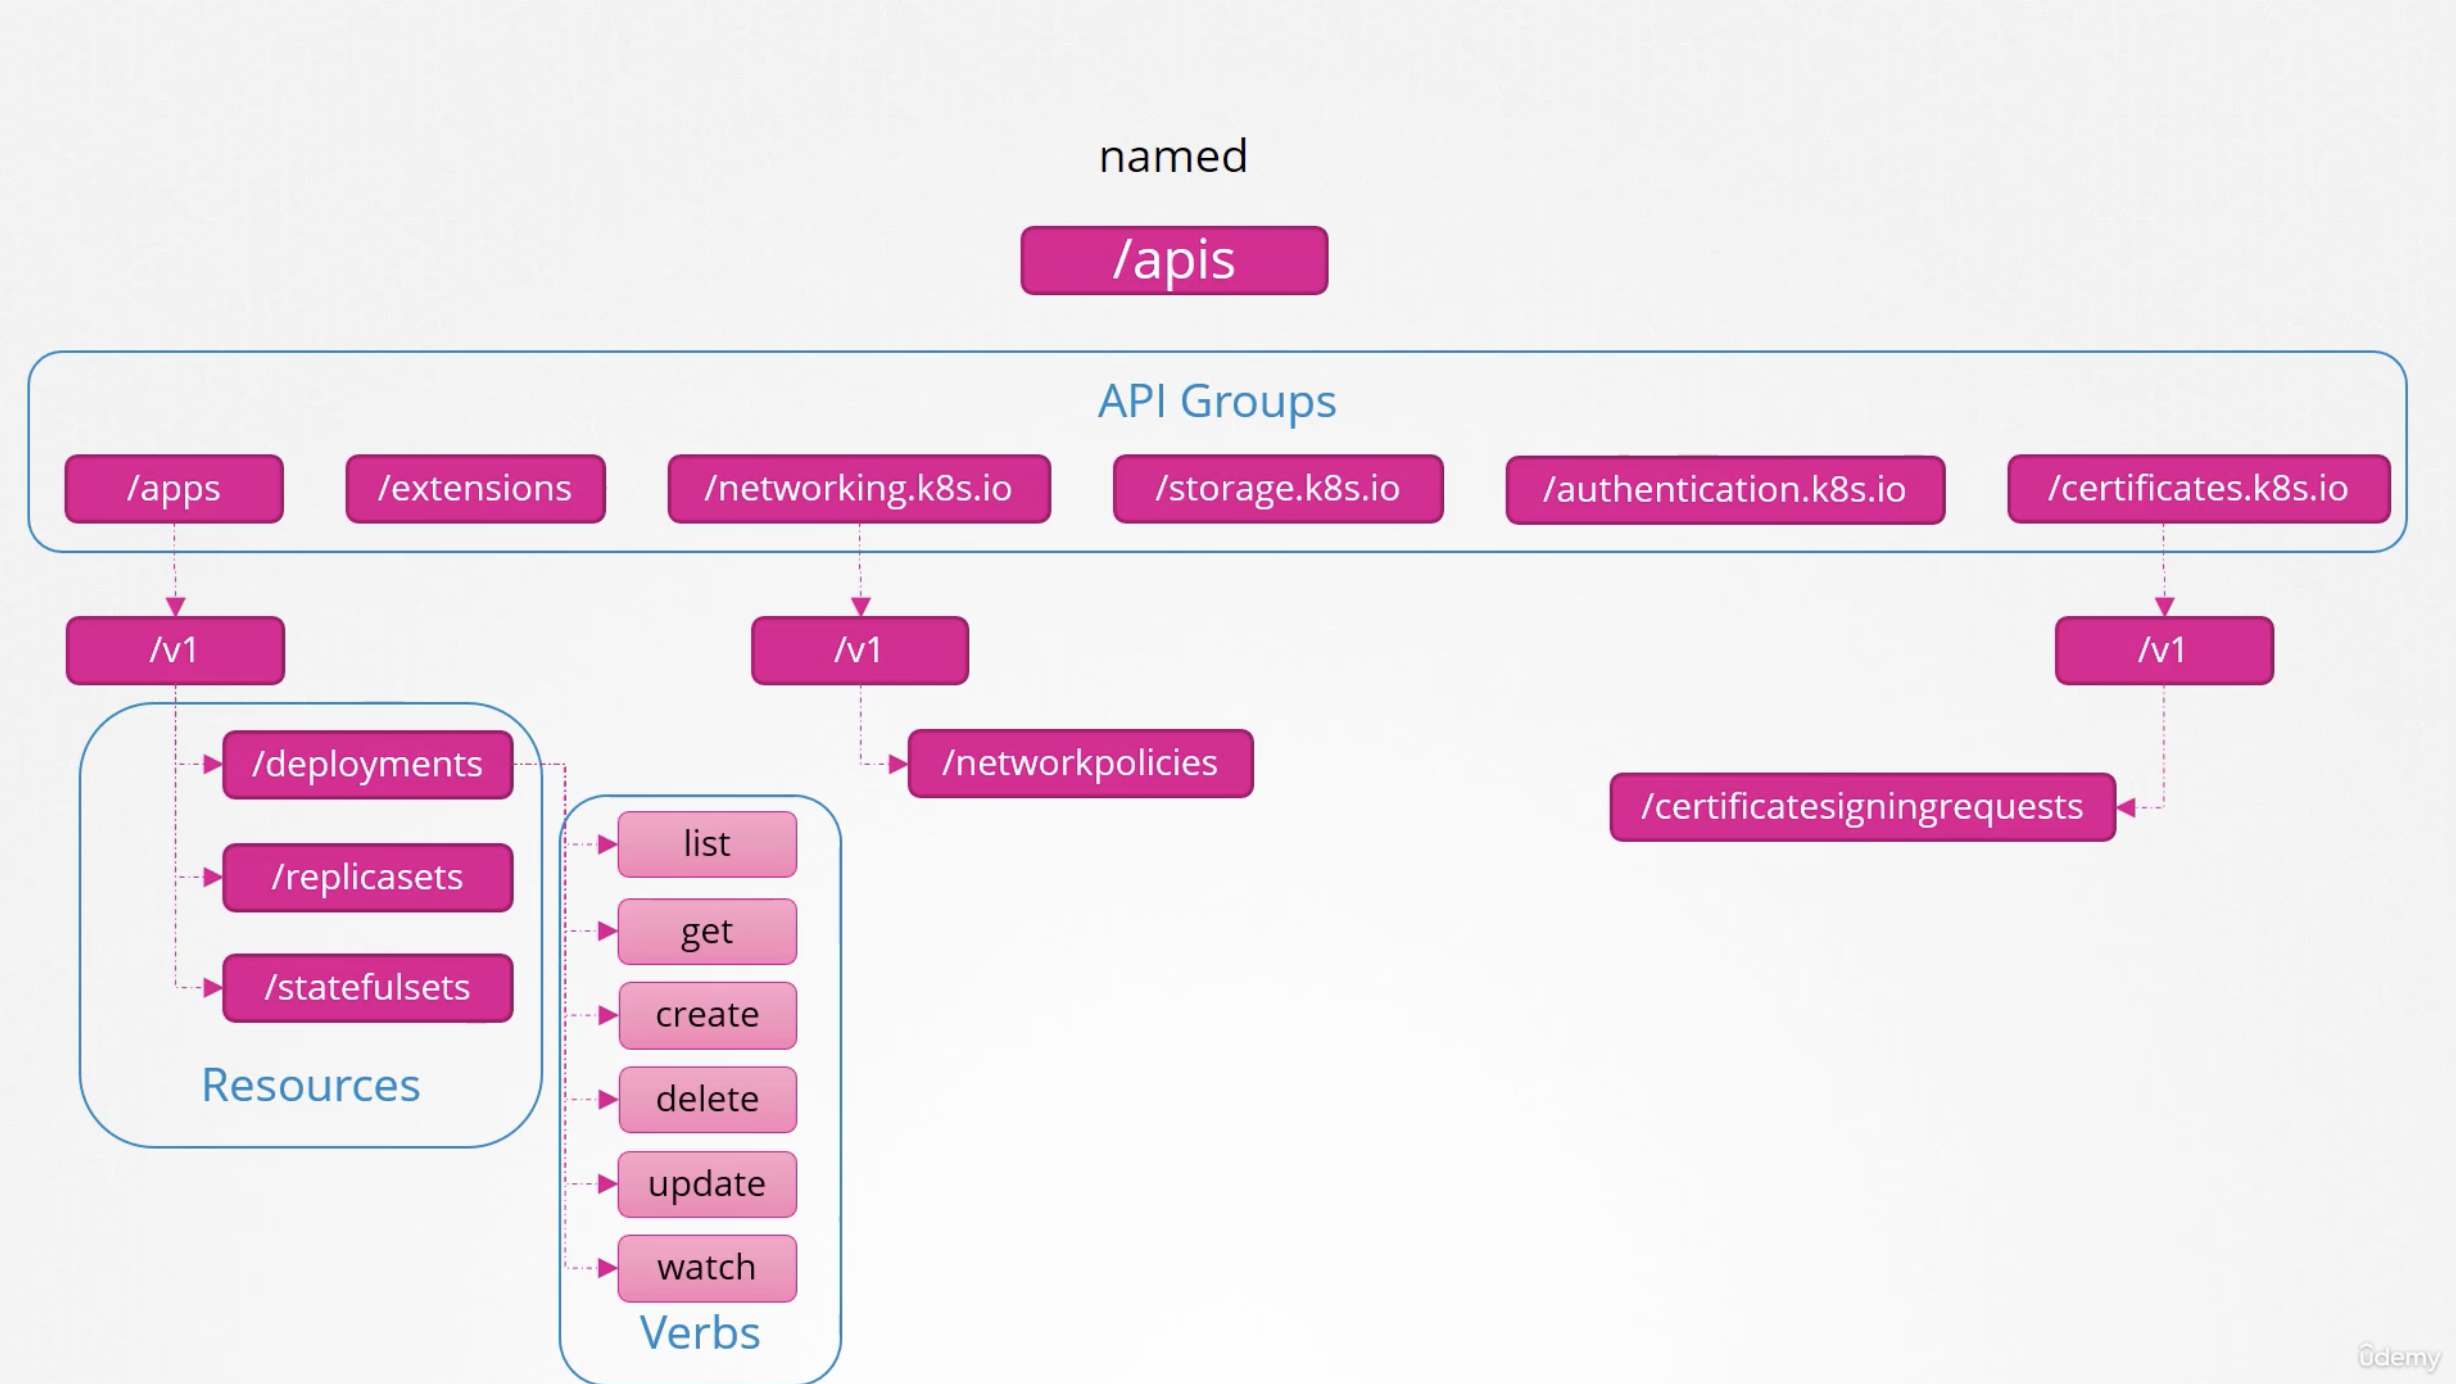Select the /statefulsets resource box

click(367, 987)
